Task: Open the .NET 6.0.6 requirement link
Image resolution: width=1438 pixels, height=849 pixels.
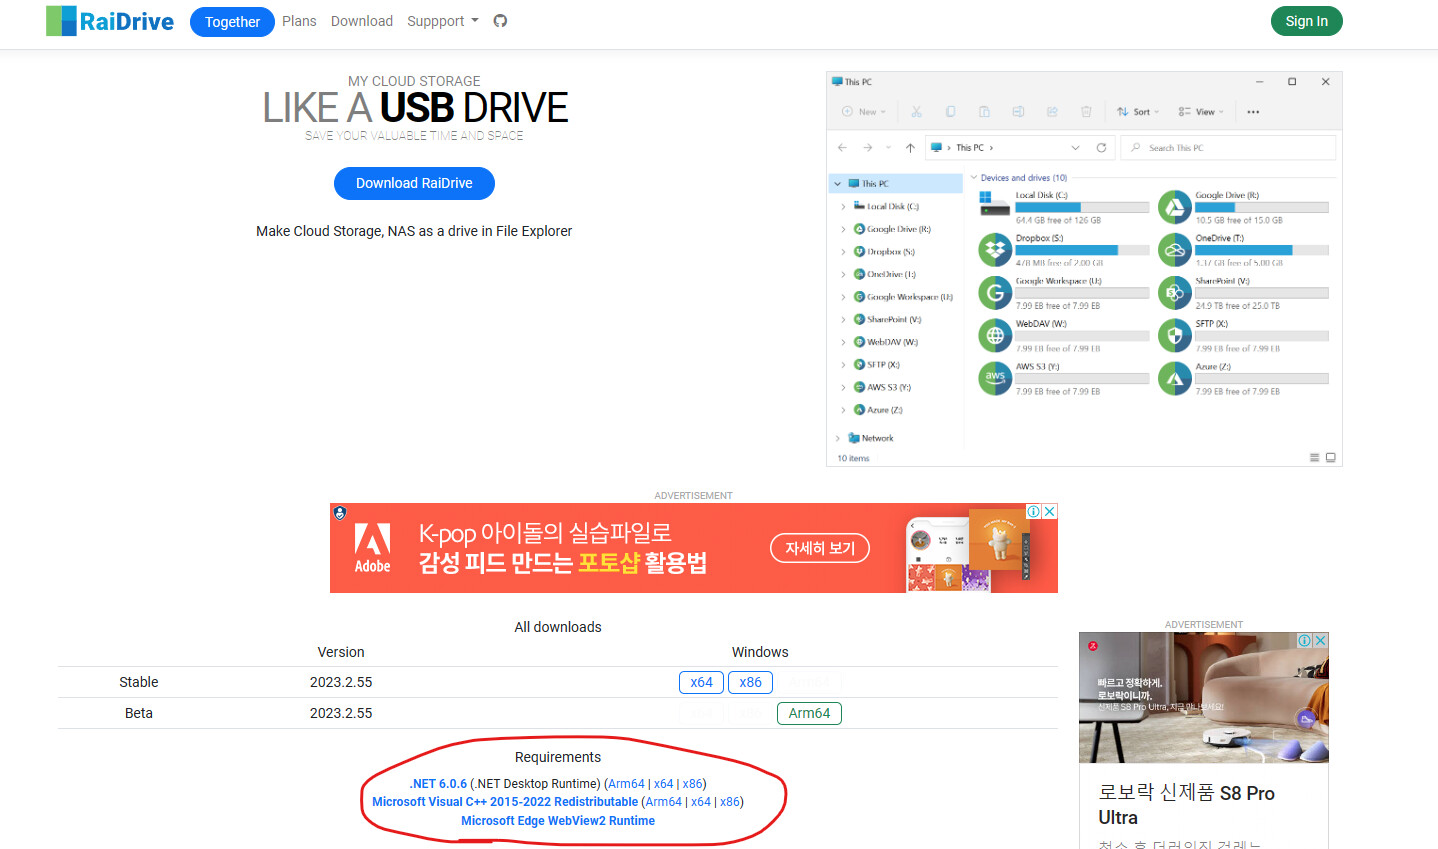Action: 438,784
